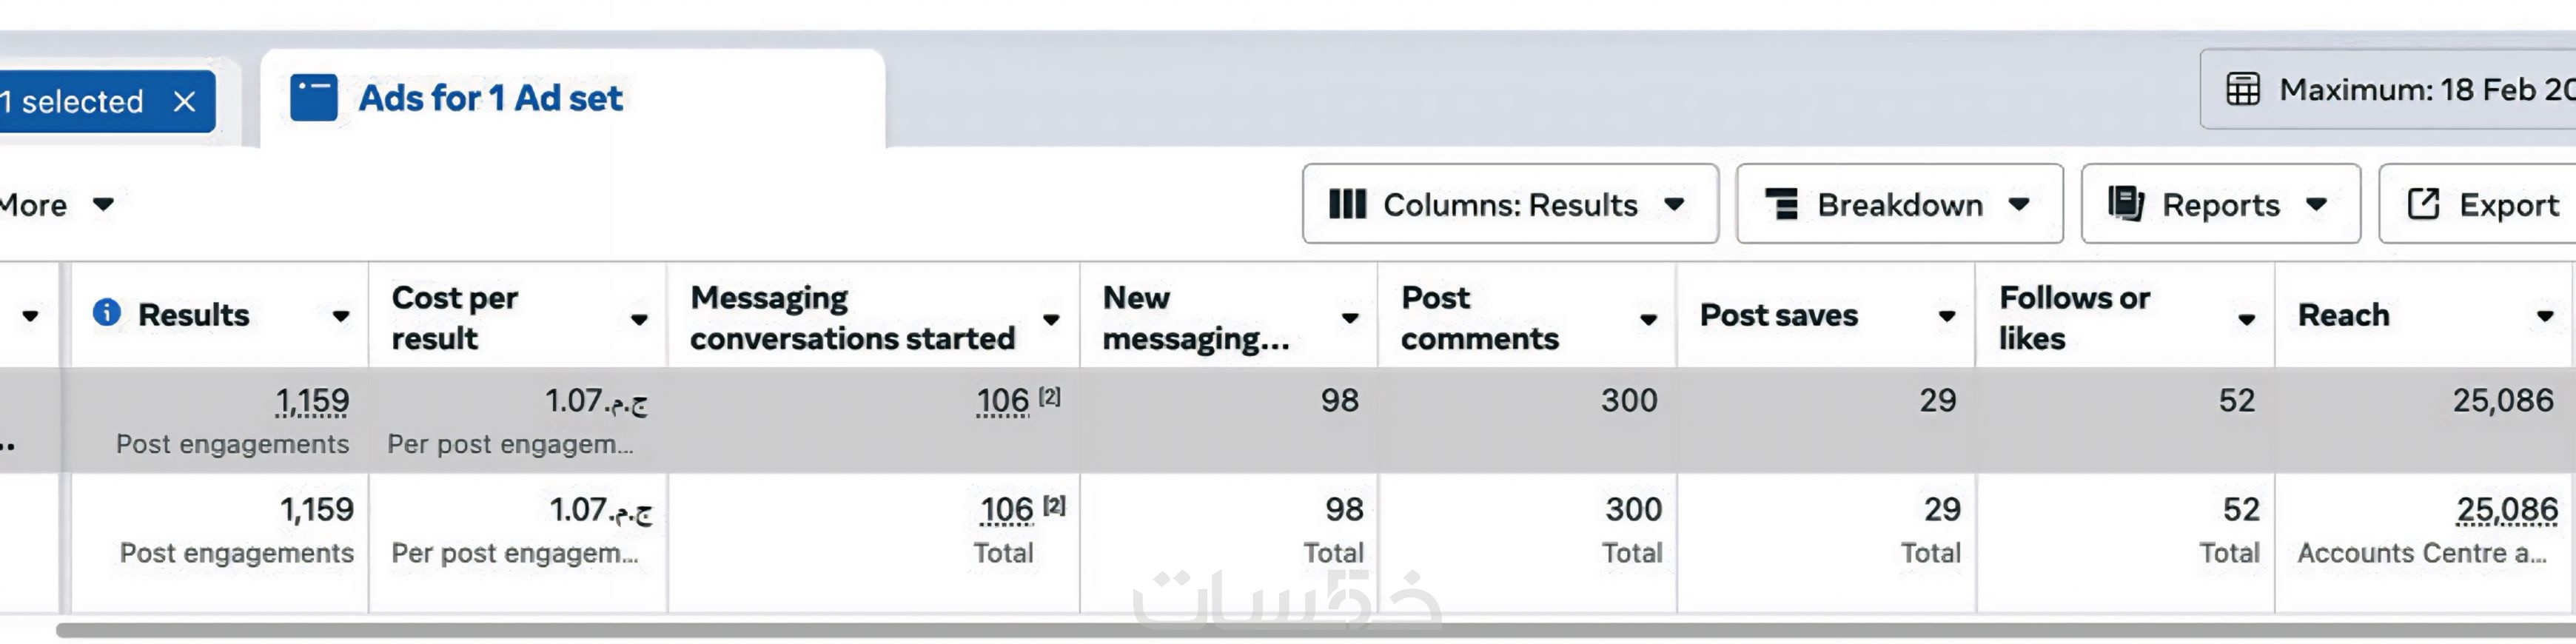Open the Ads for 1 Ad set tab

click(490, 98)
